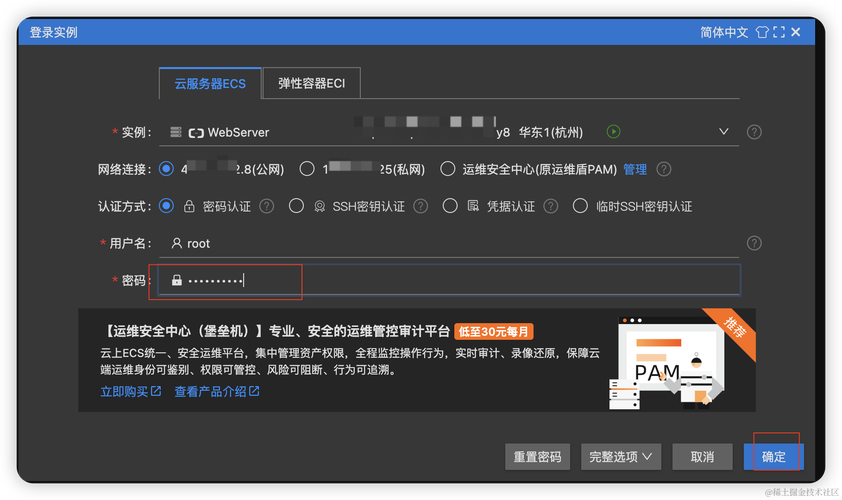The height and width of the screenshot is (500, 842).
Task: Click the key badge icon beside SSH密钥认证
Action: pos(320,207)
